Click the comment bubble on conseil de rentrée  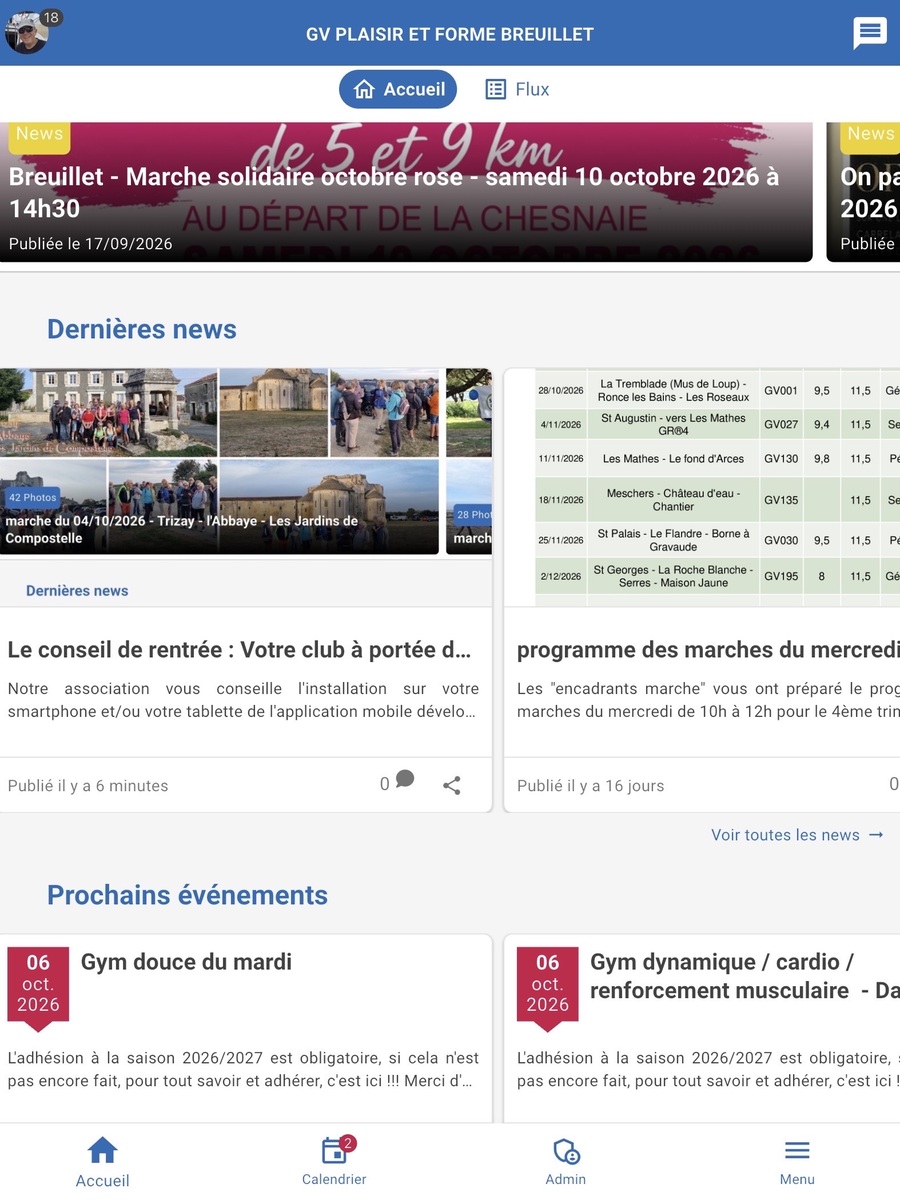pyautogui.click(x=404, y=780)
